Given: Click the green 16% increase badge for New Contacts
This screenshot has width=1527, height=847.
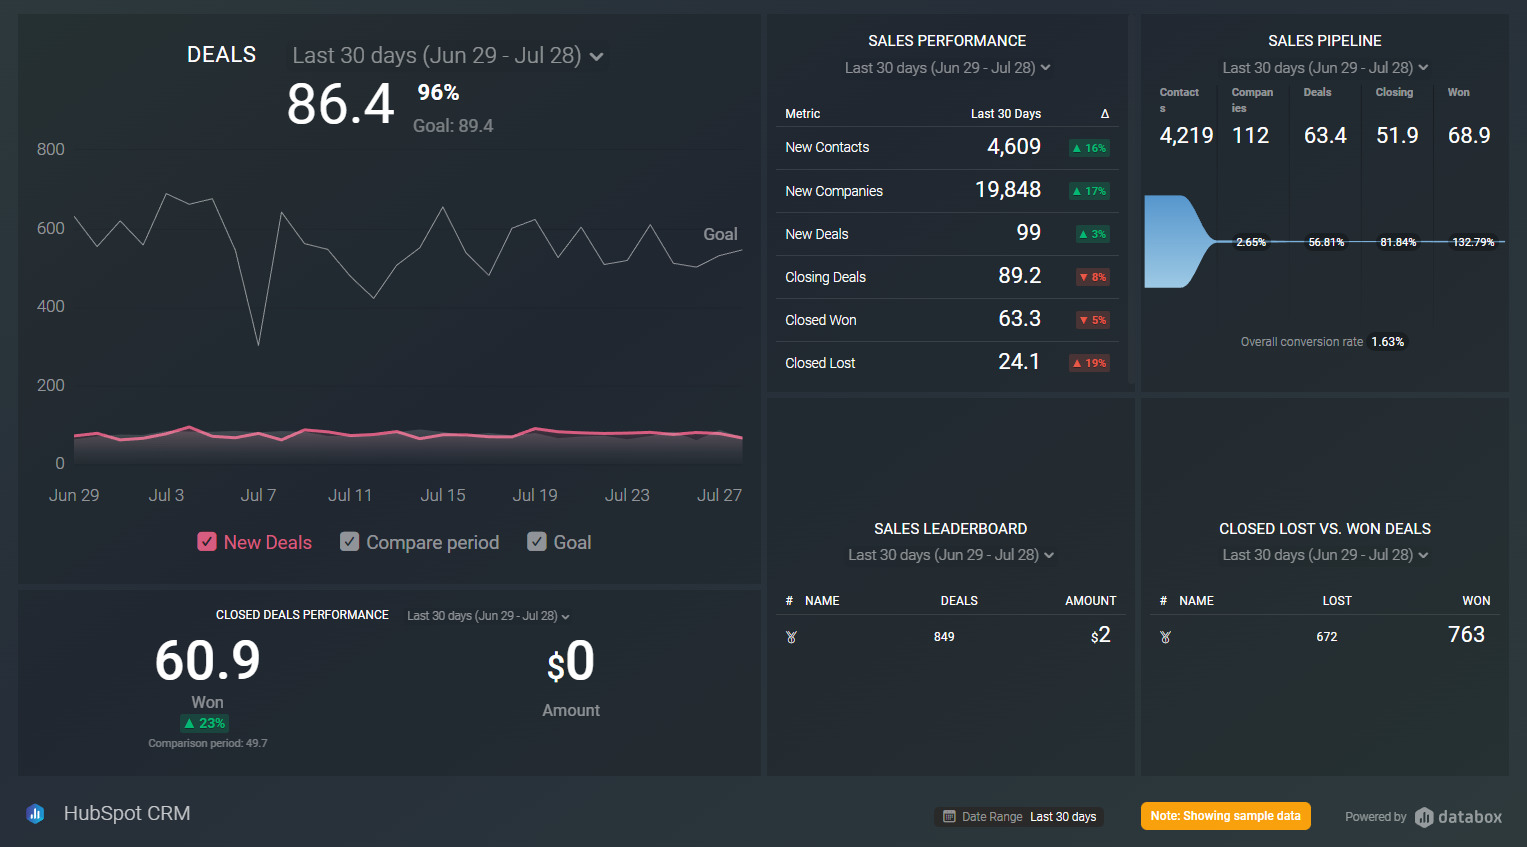Looking at the screenshot, I should 1091,148.
